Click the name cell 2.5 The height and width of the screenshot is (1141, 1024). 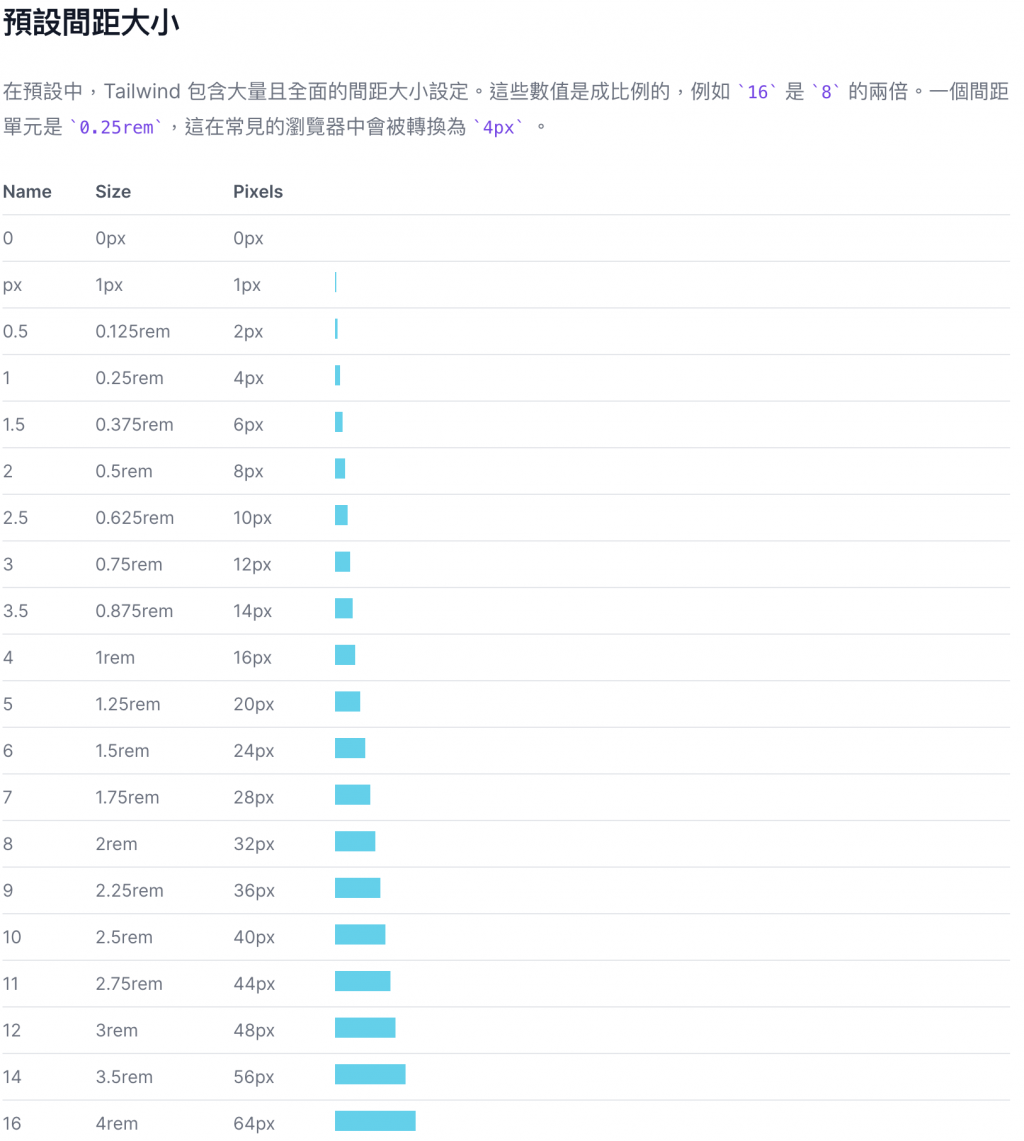pyautogui.click(x=15, y=518)
